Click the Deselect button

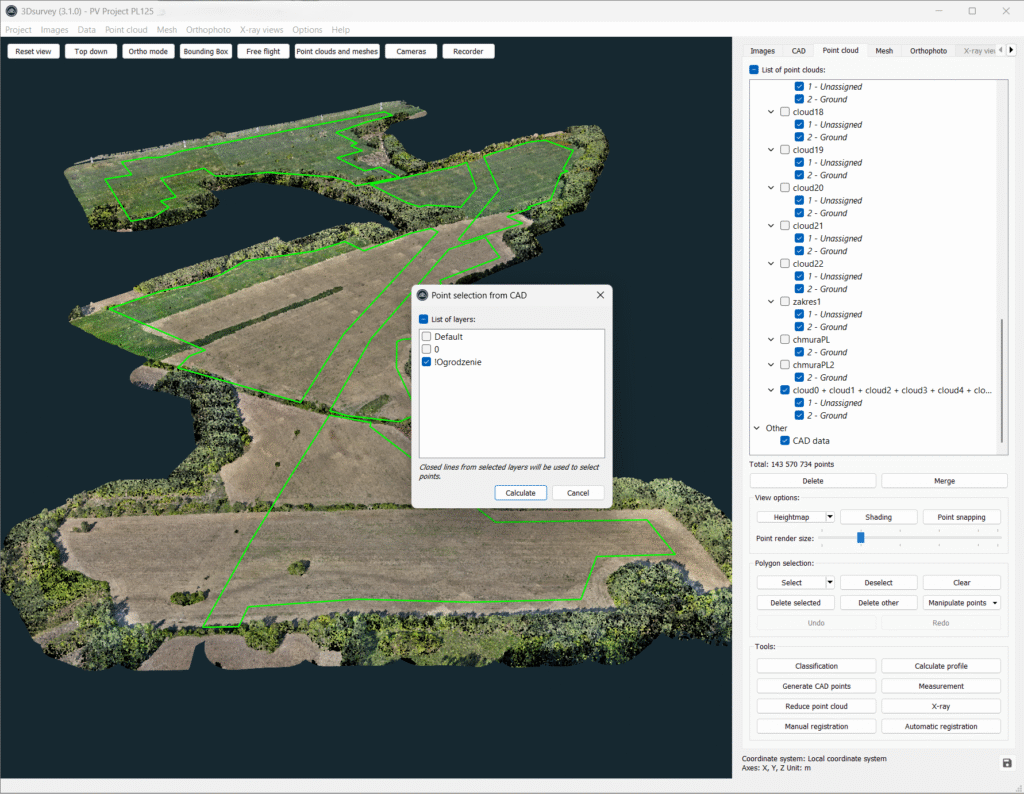click(878, 582)
